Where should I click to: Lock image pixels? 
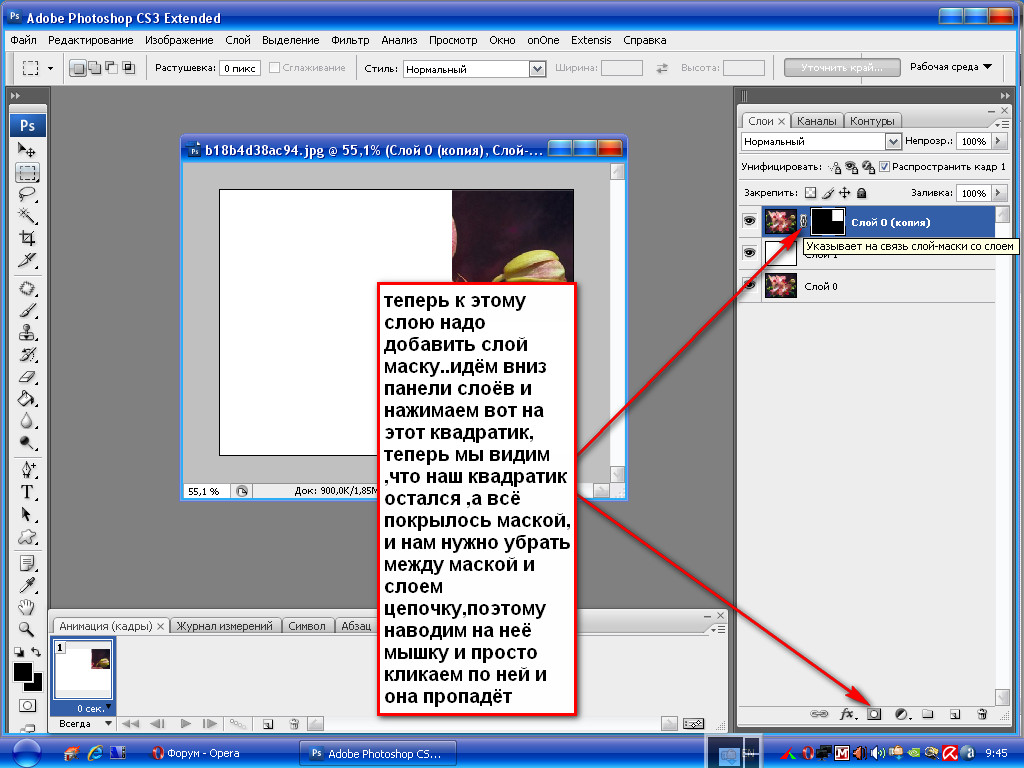point(828,193)
